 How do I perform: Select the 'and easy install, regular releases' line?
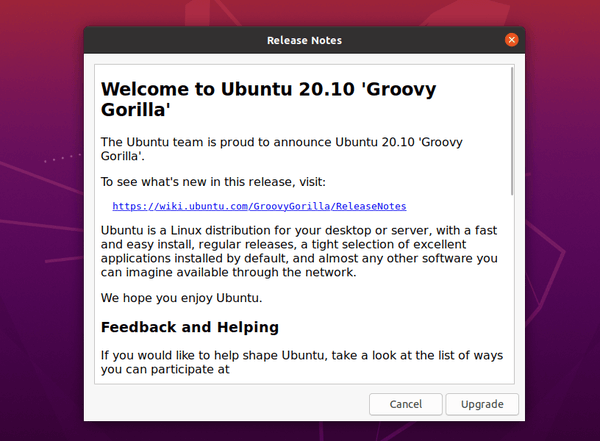pyautogui.click(x=284, y=245)
